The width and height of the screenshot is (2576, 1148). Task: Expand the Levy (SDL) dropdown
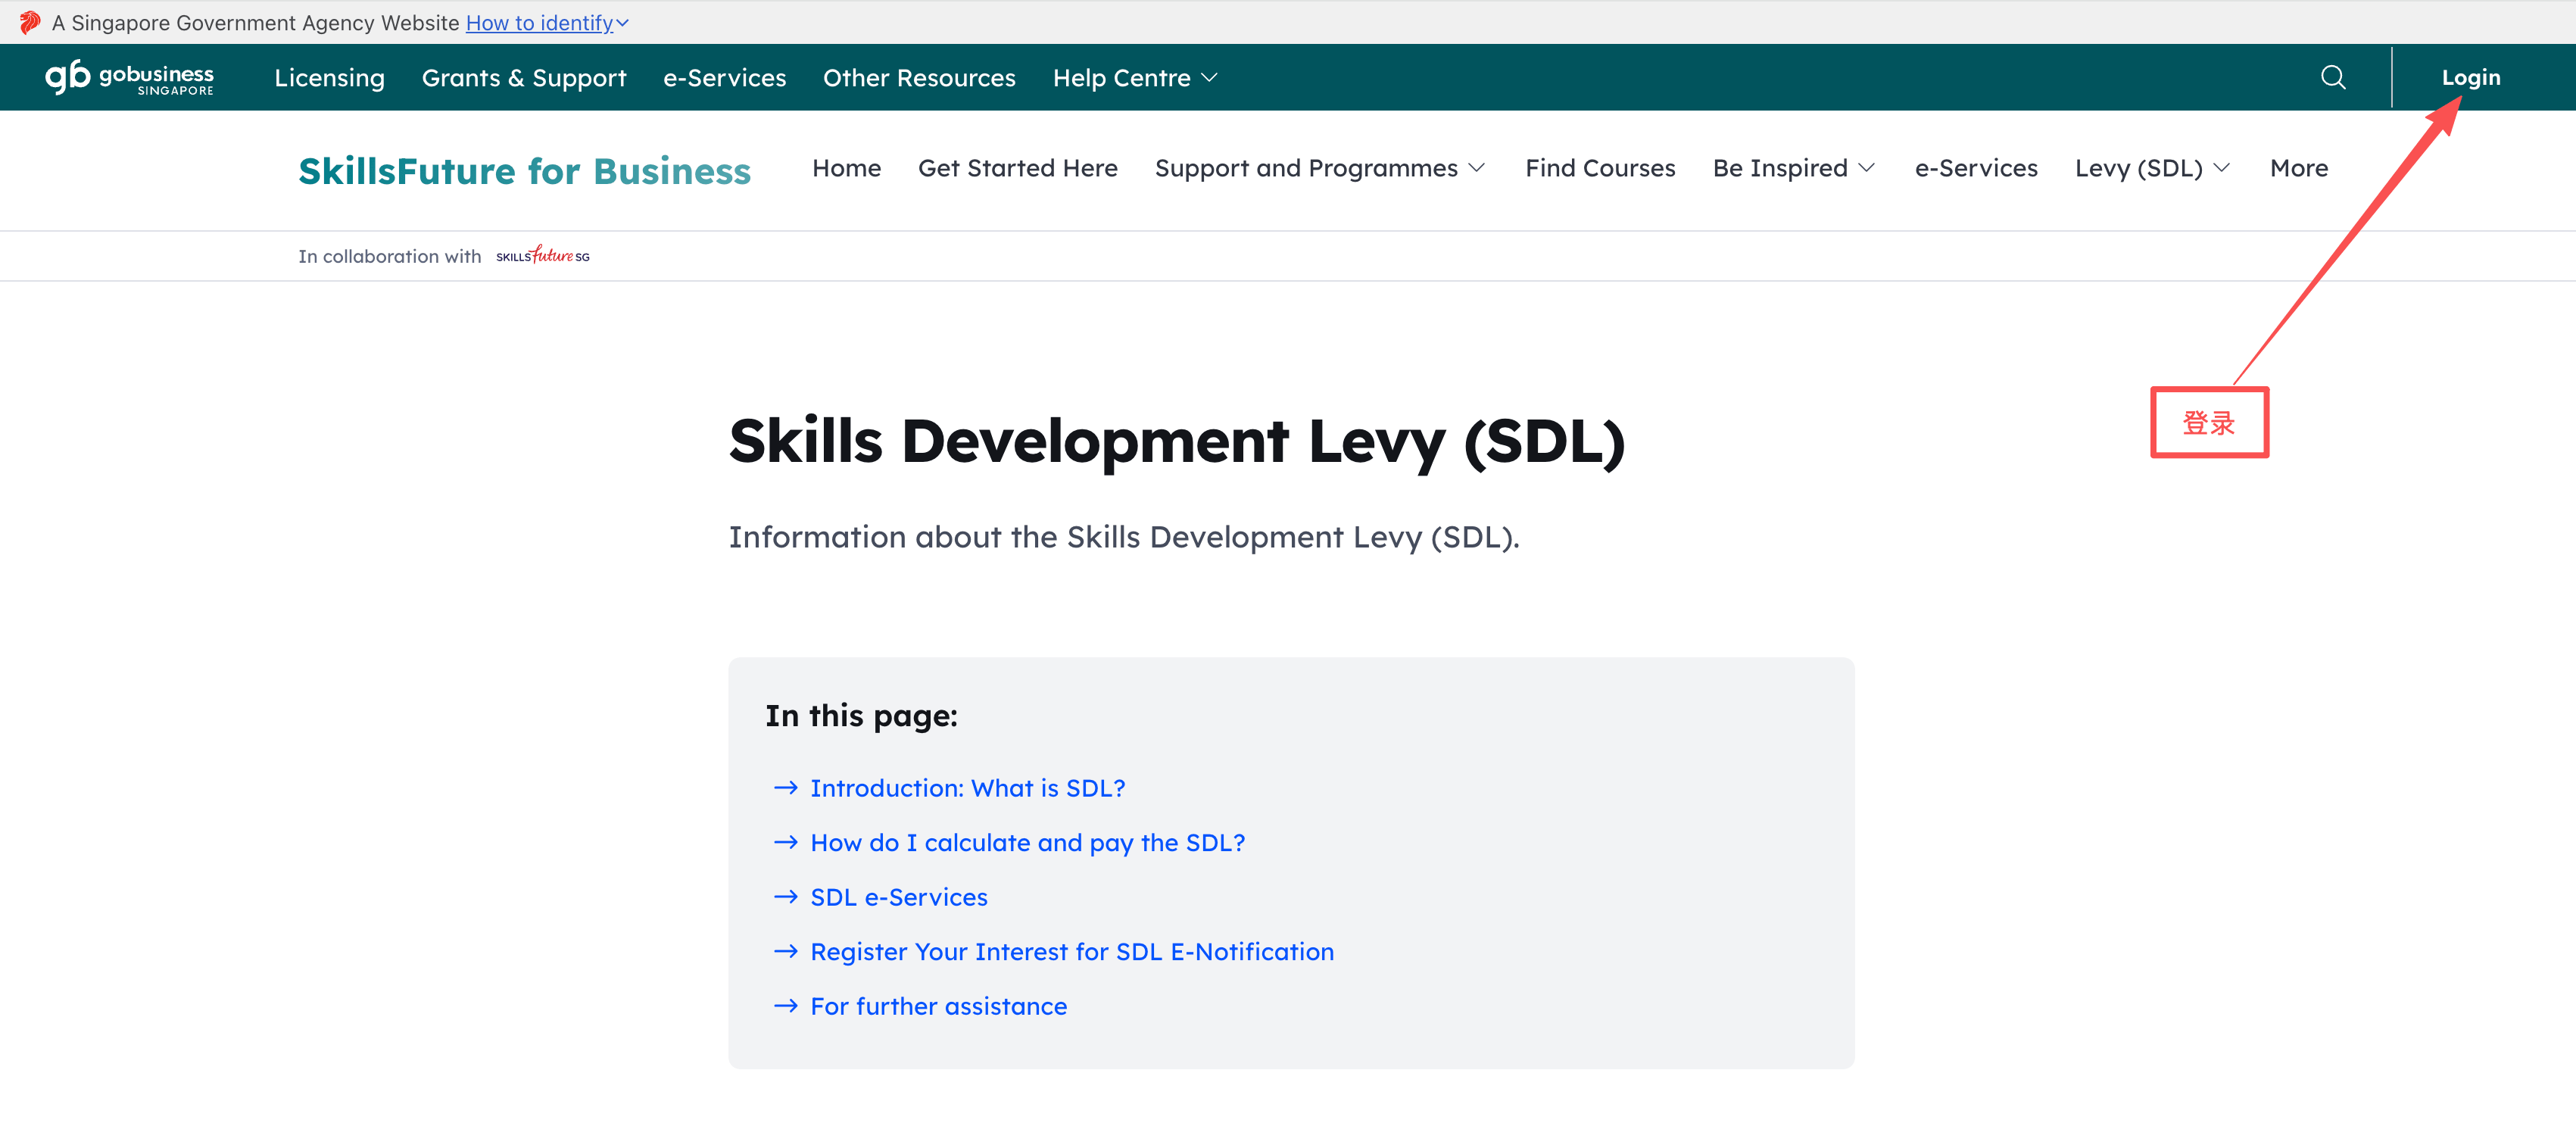(2151, 168)
